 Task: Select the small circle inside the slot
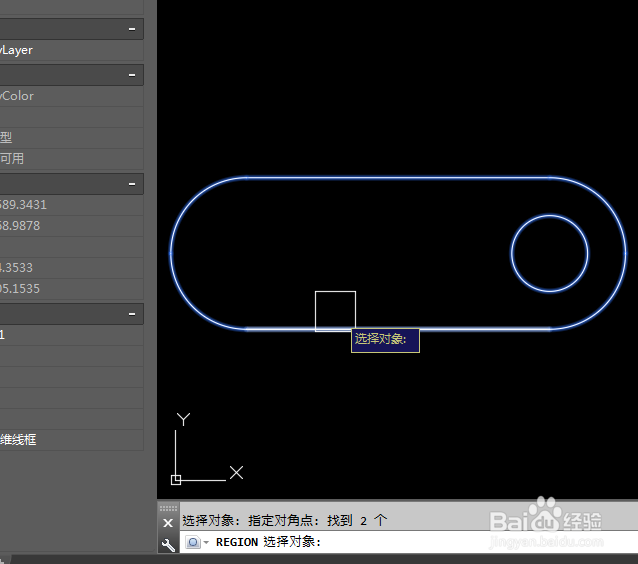tap(549, 215)
